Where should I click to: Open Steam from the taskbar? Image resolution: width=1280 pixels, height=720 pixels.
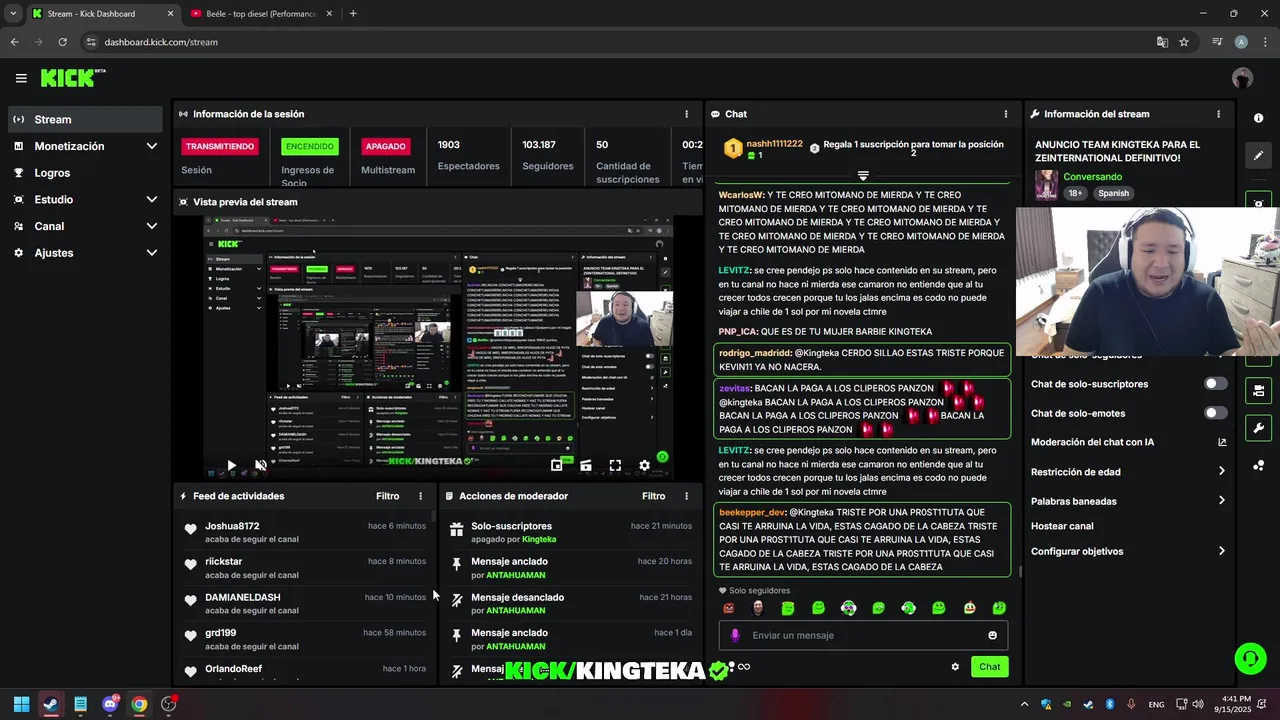click(x=51, y=704)
